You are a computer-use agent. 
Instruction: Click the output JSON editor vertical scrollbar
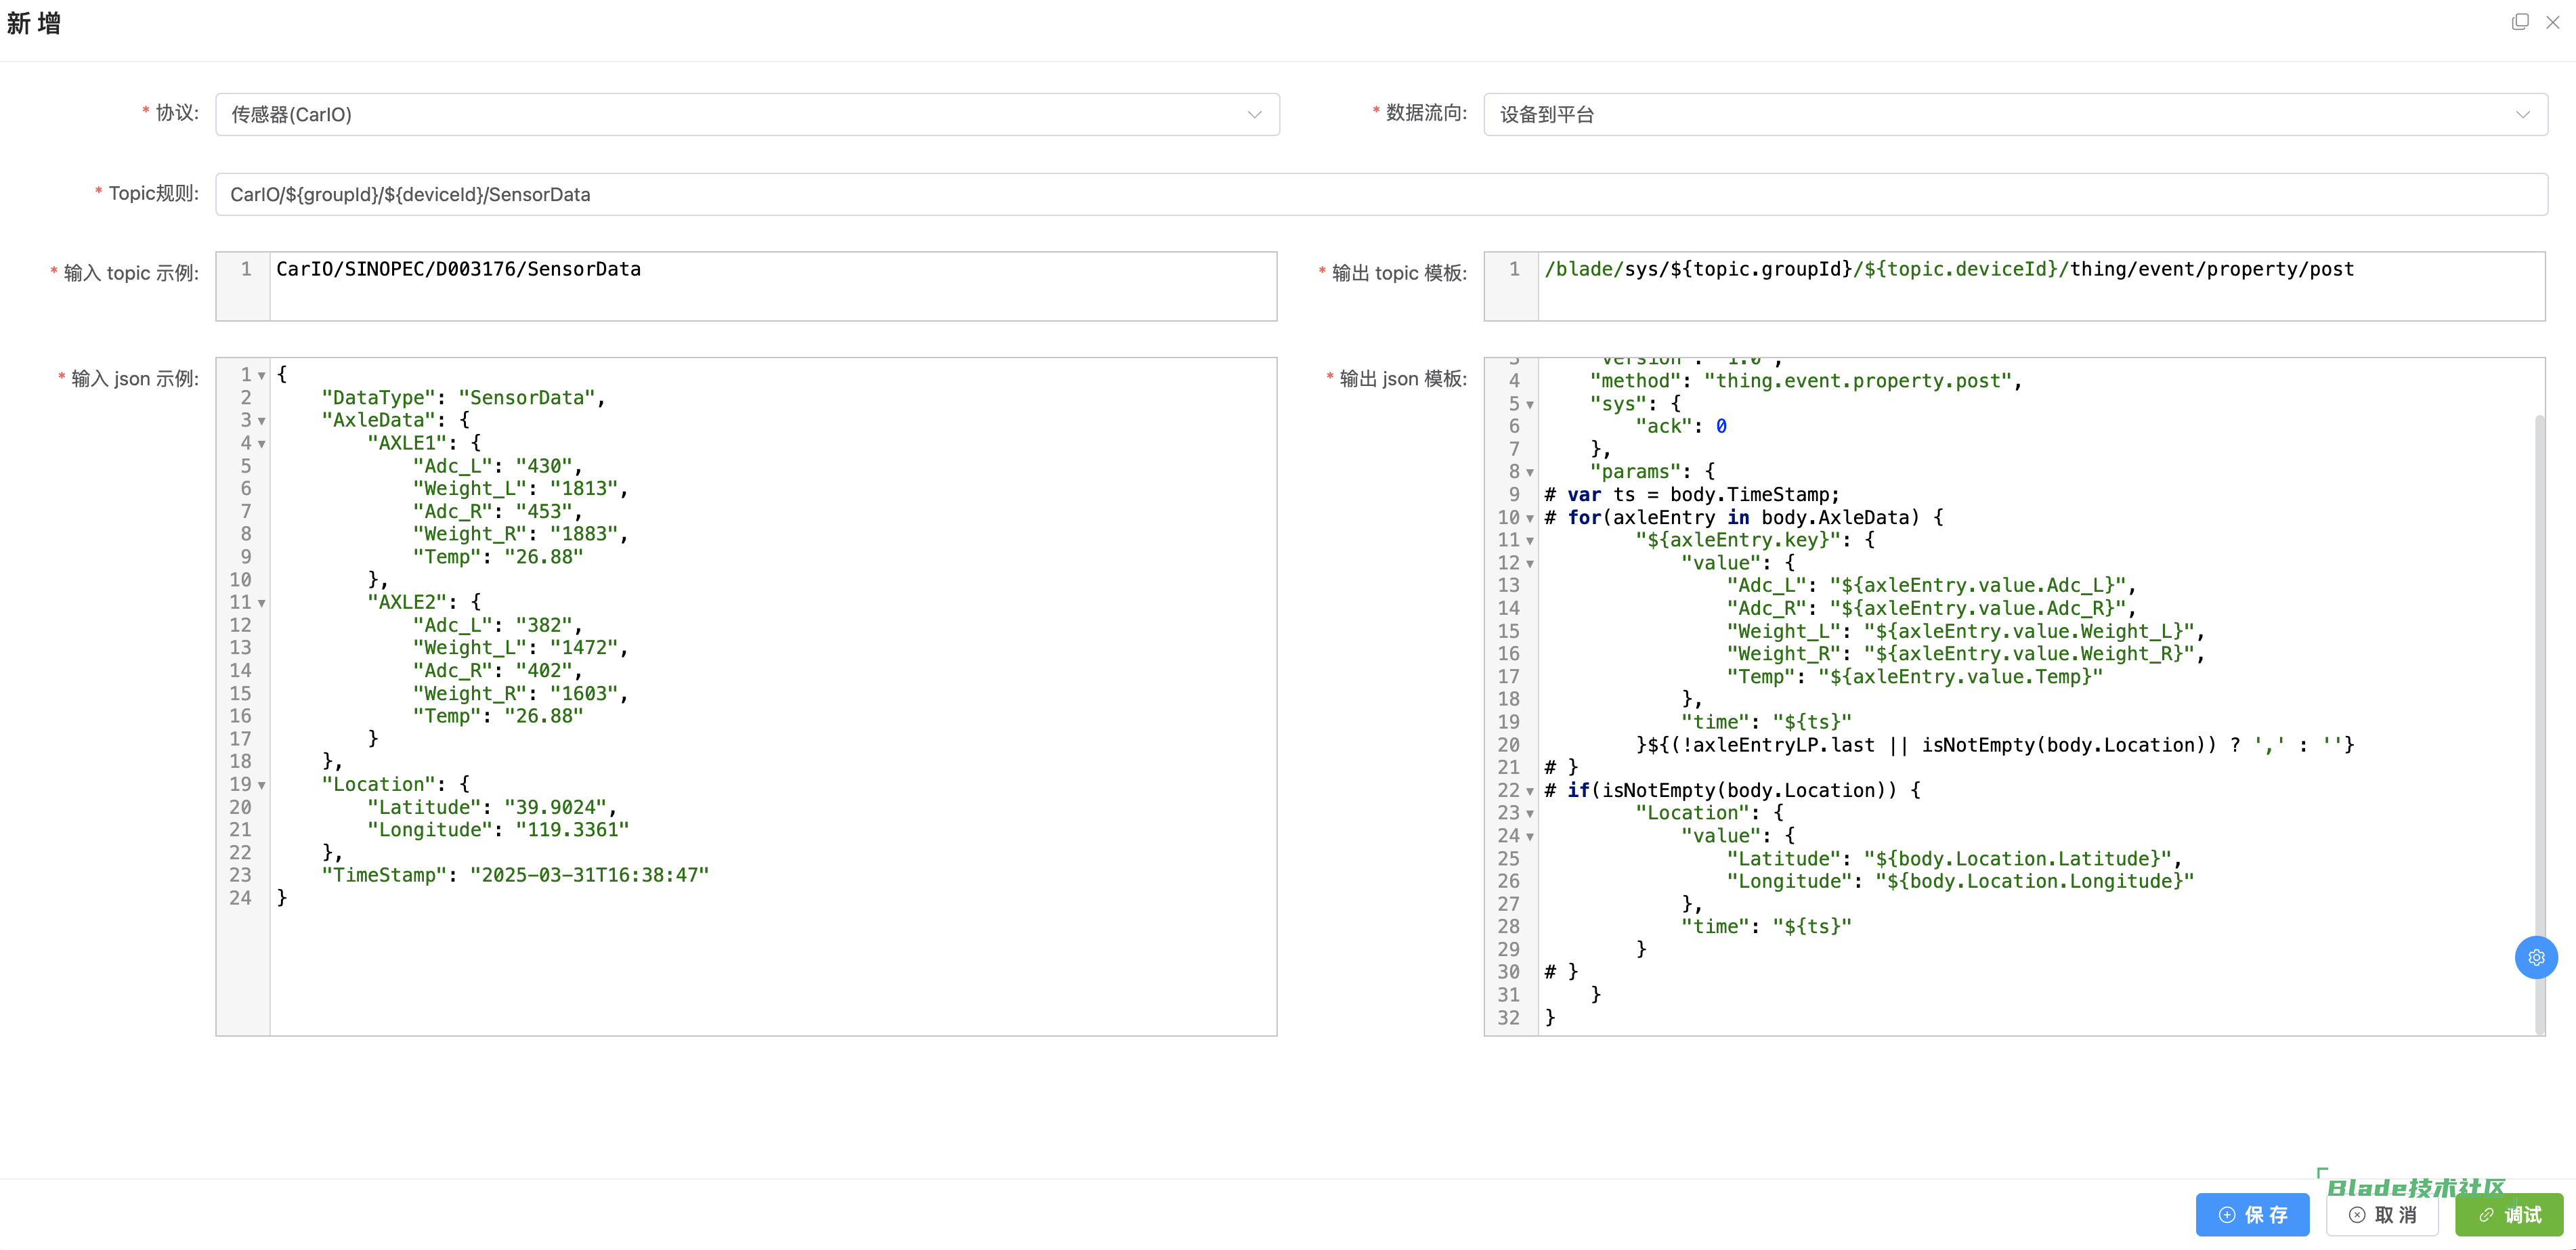pyautogui.click(x=2540, y=724)
